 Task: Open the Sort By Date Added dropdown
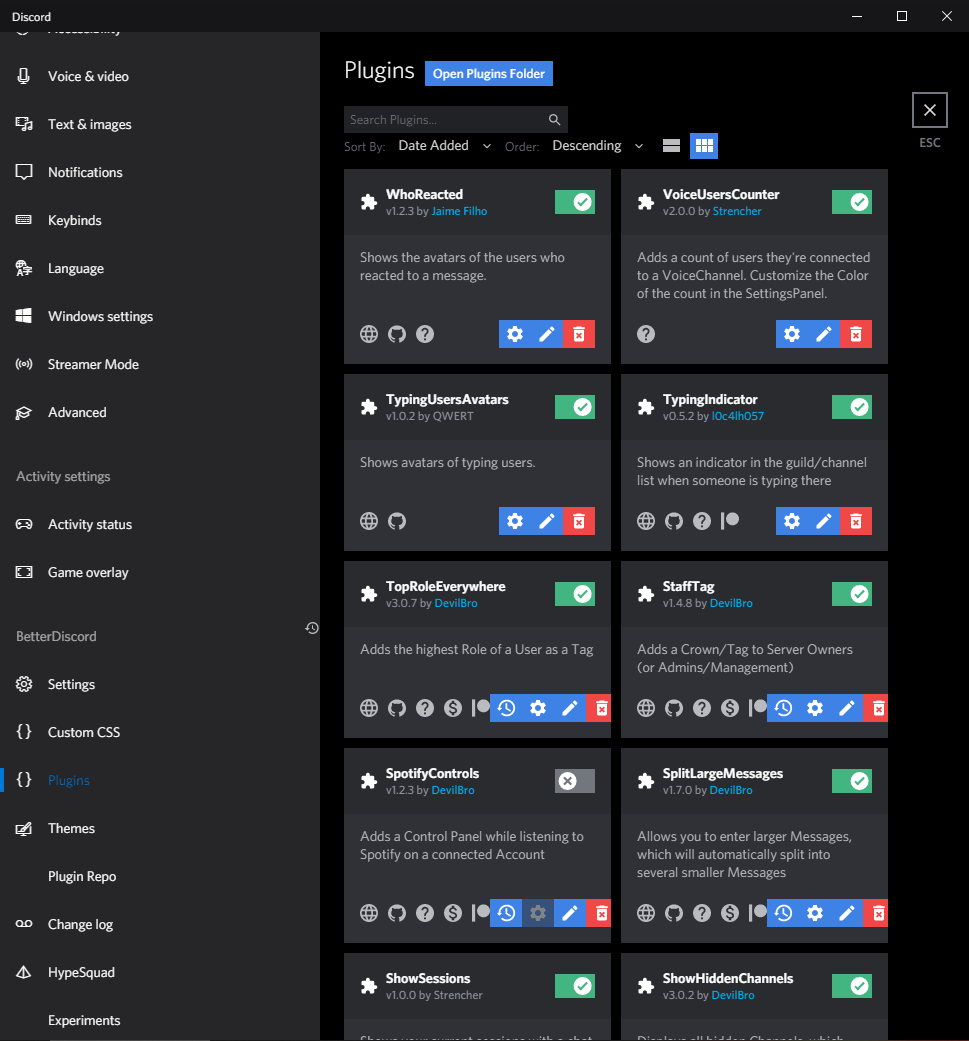coord(444,145)
